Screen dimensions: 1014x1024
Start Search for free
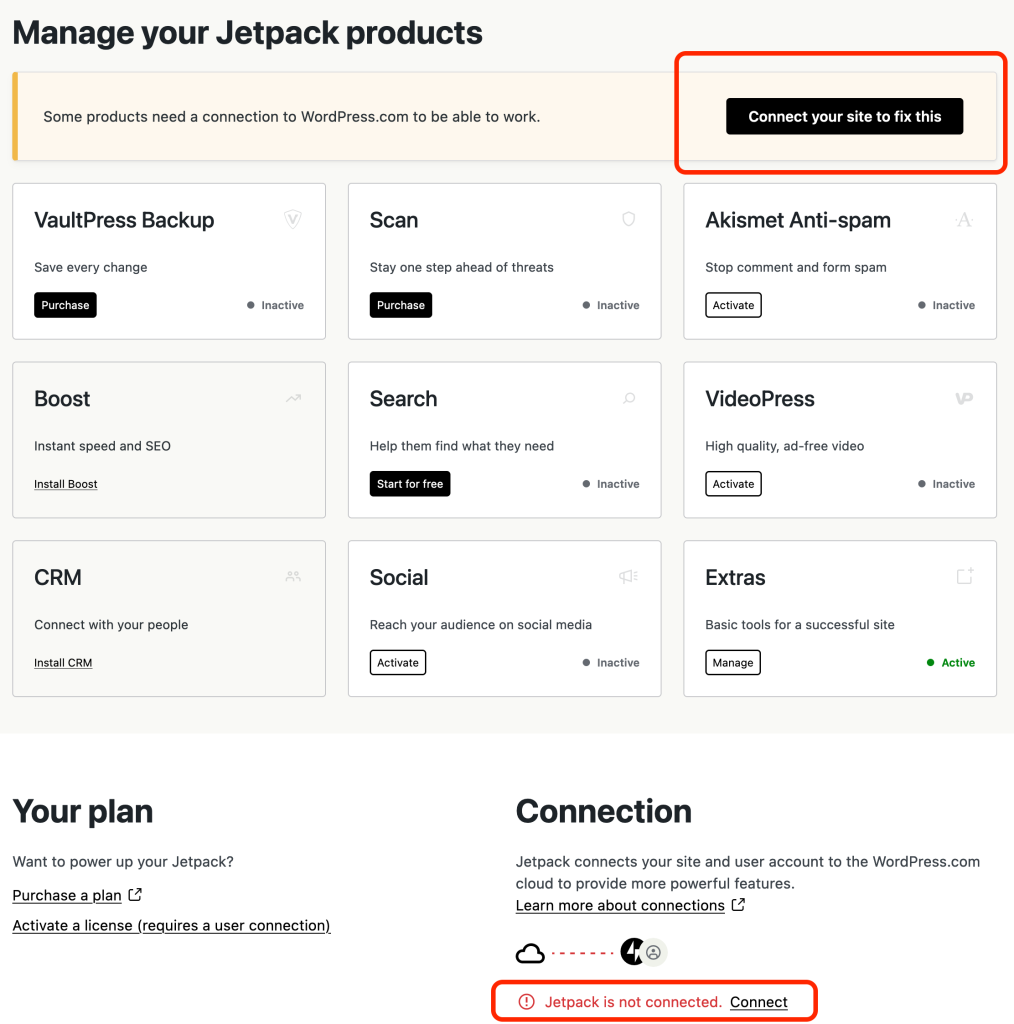point(409,483)
